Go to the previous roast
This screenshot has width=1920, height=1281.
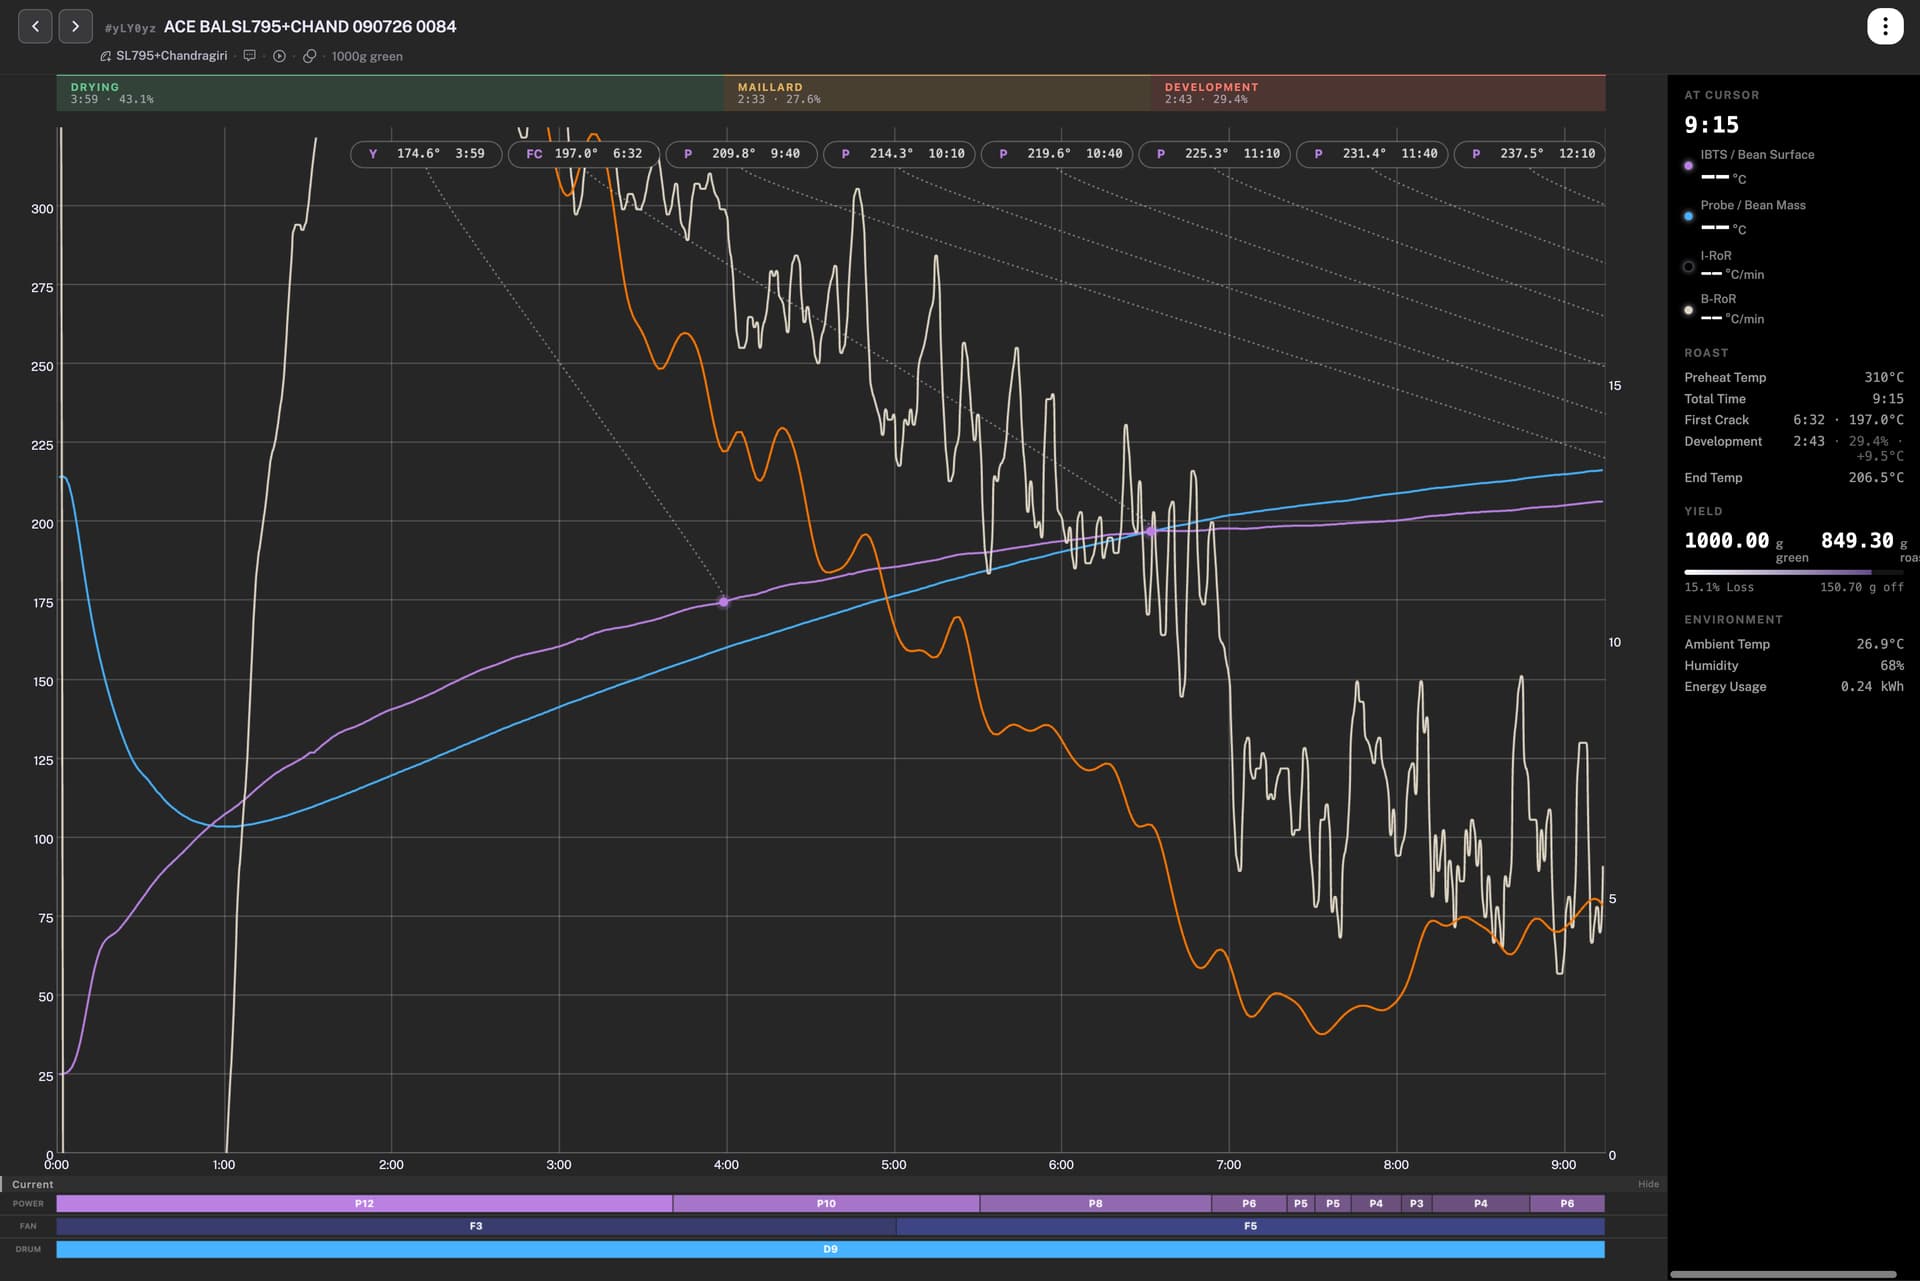tap(36, 26)
